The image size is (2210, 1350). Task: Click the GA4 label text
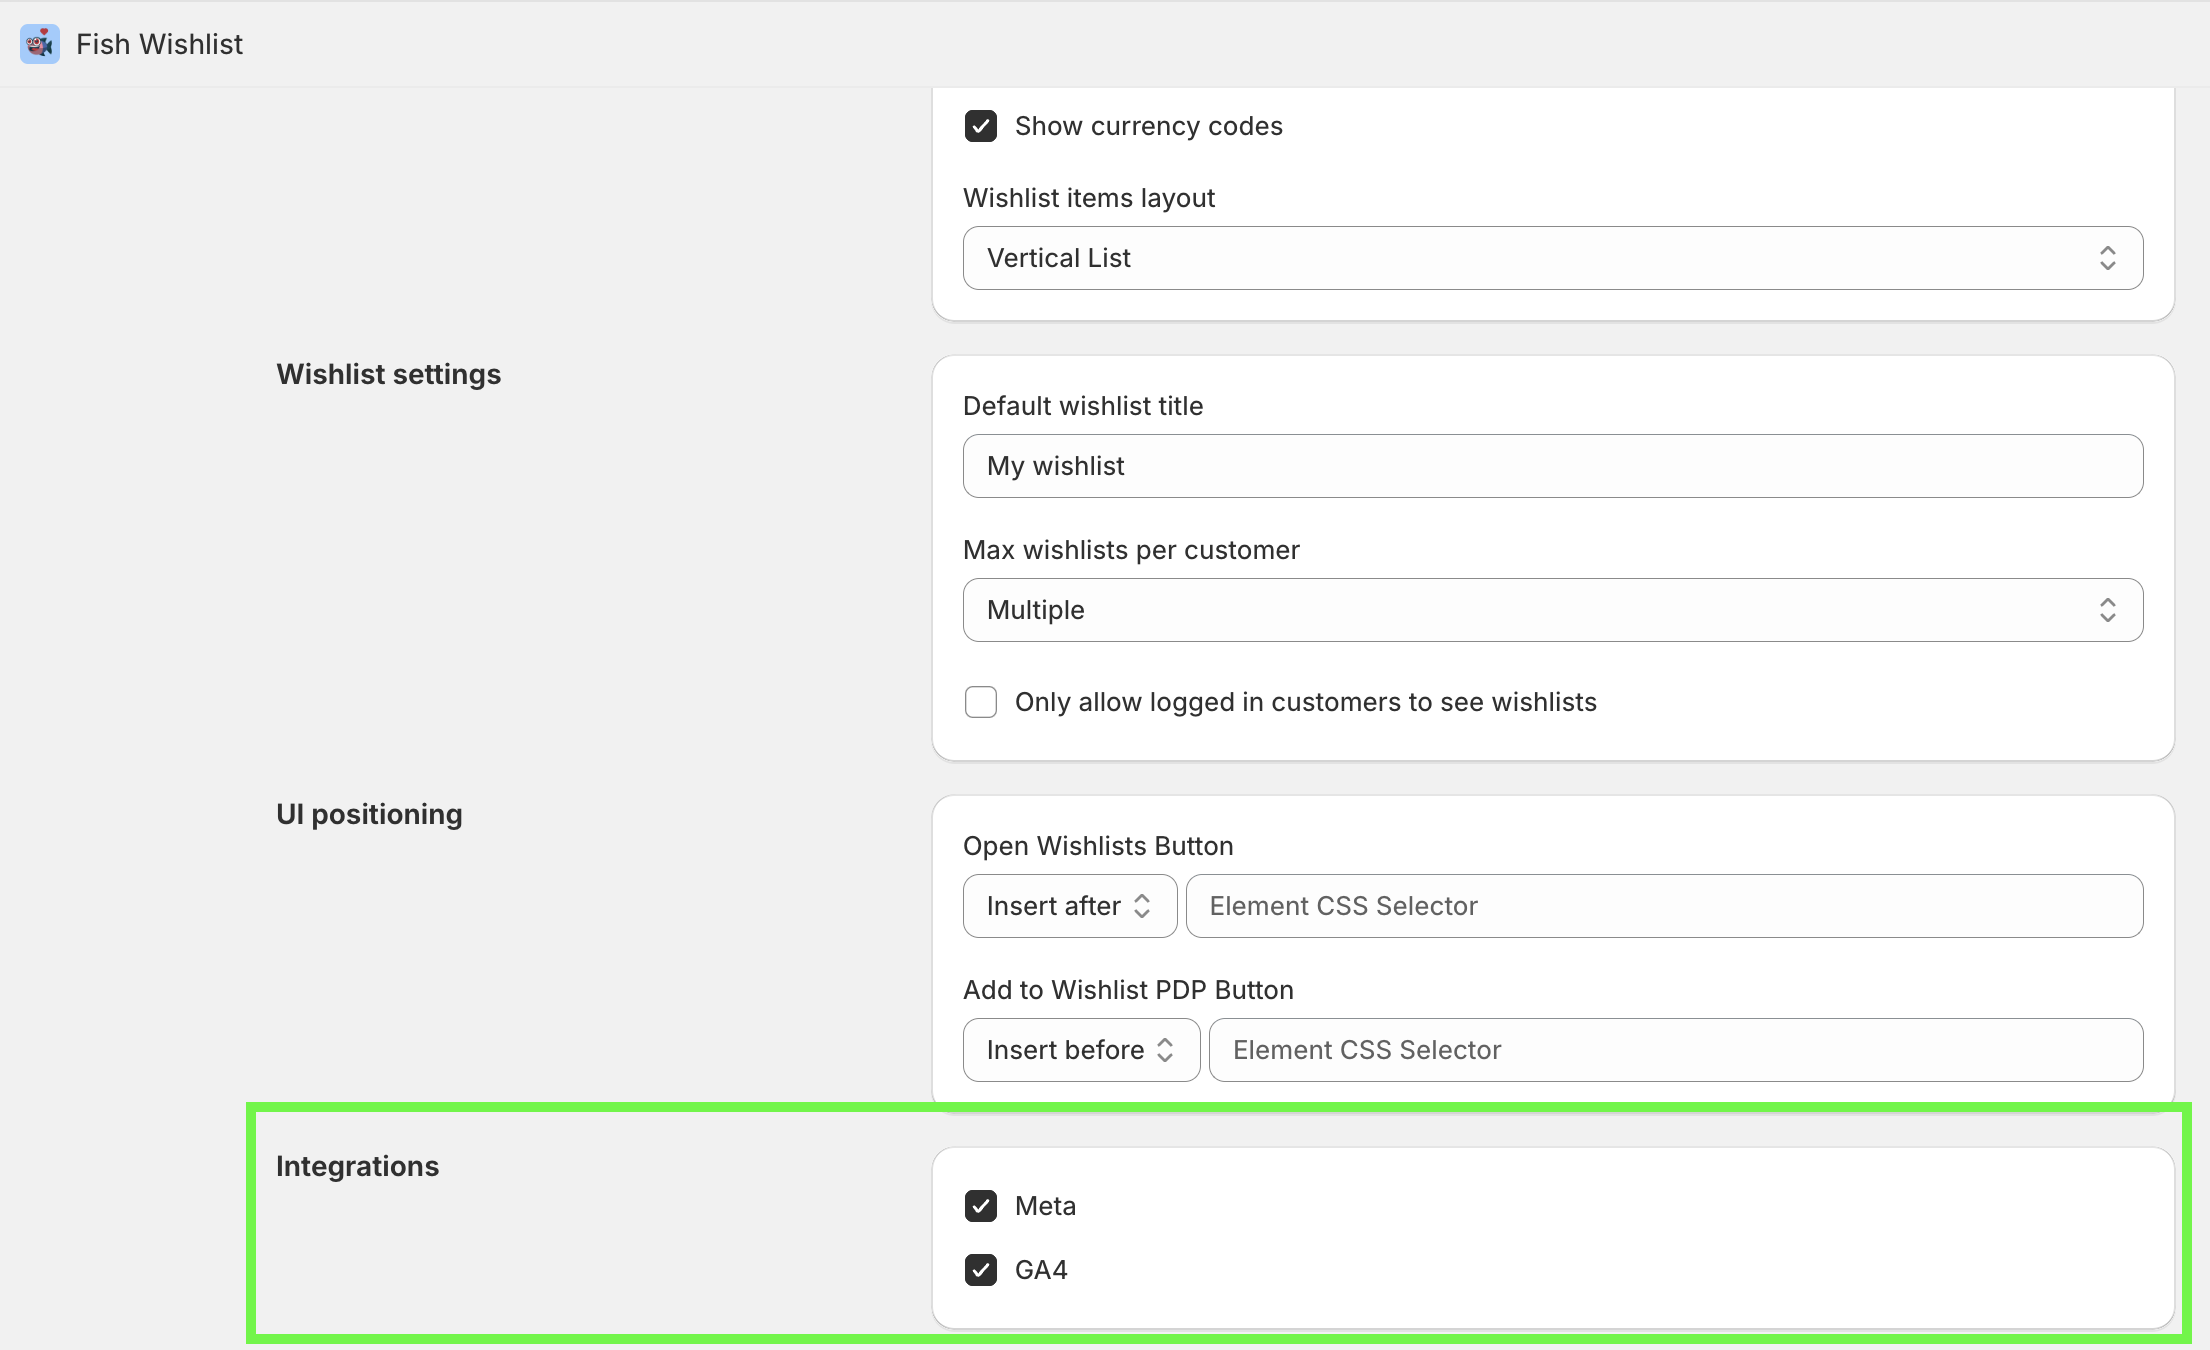[1041, 1270]
